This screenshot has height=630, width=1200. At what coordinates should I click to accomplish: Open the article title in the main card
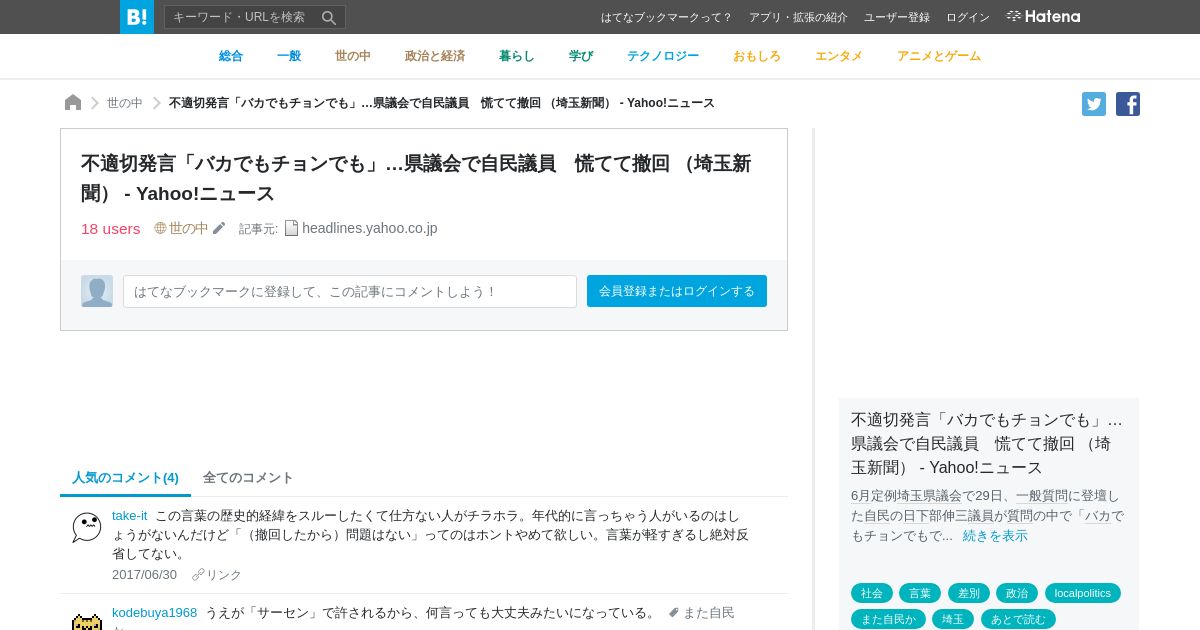pos(416,178)
